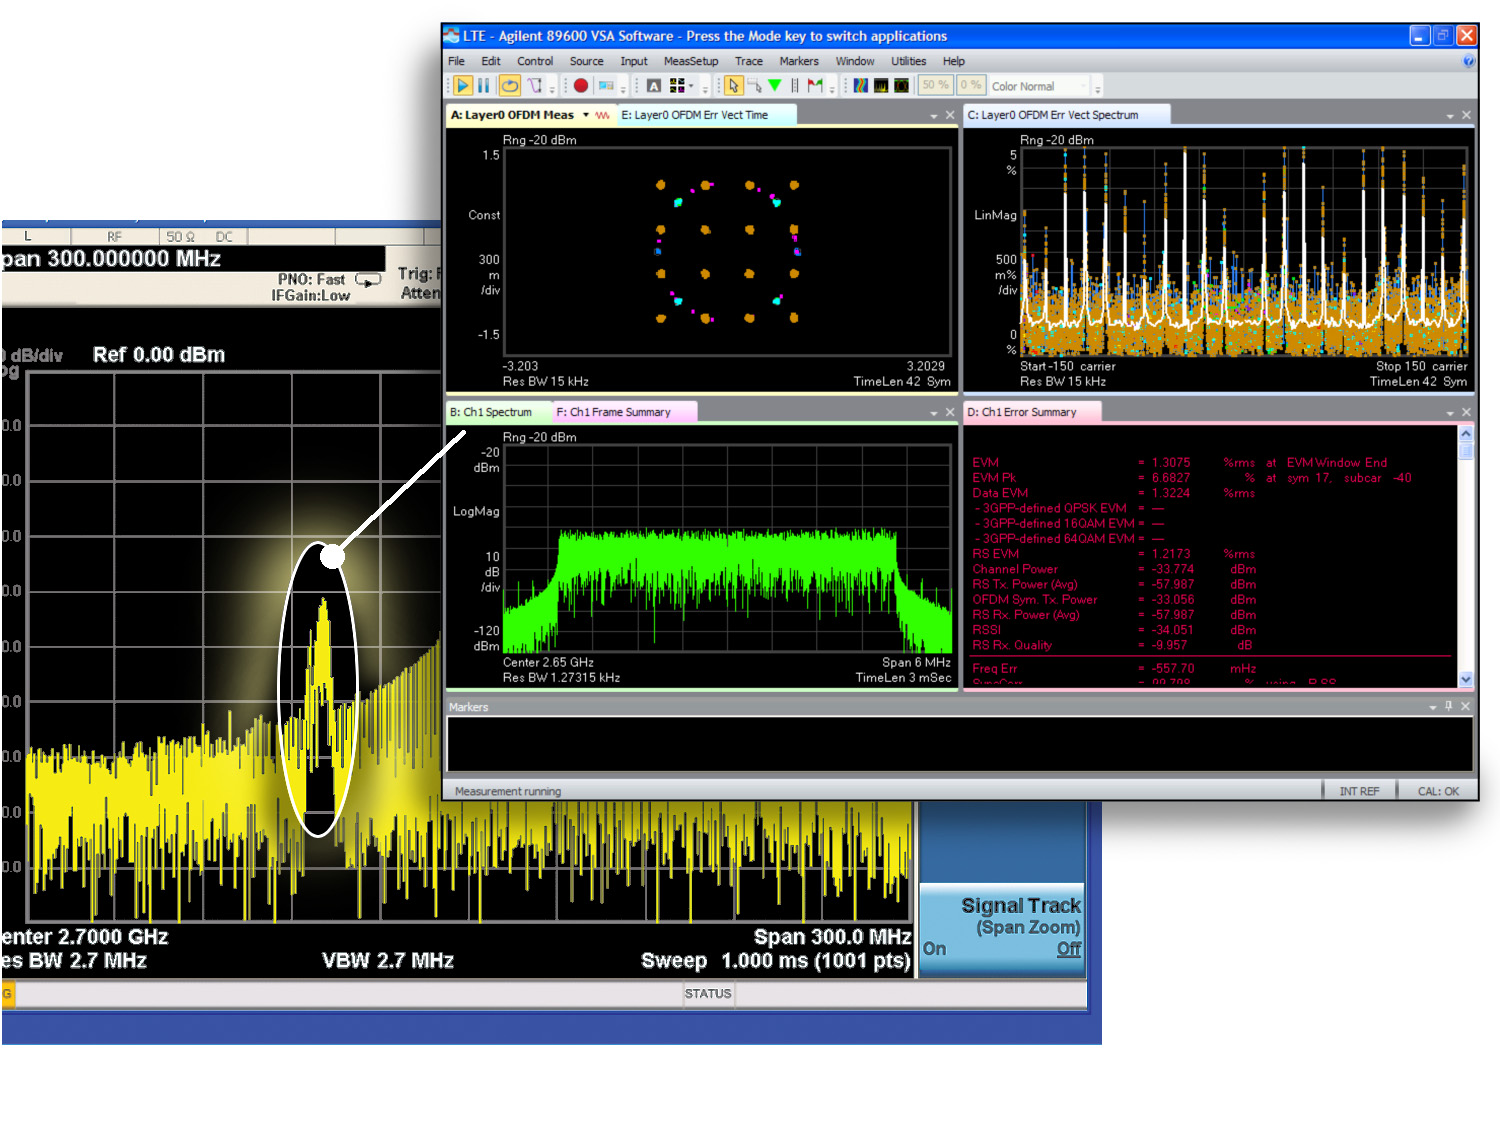1500x1122 pixels.
Task: Select the E: Layer0 OFDM Err Vect Time tab
Action: click(694, 115)
